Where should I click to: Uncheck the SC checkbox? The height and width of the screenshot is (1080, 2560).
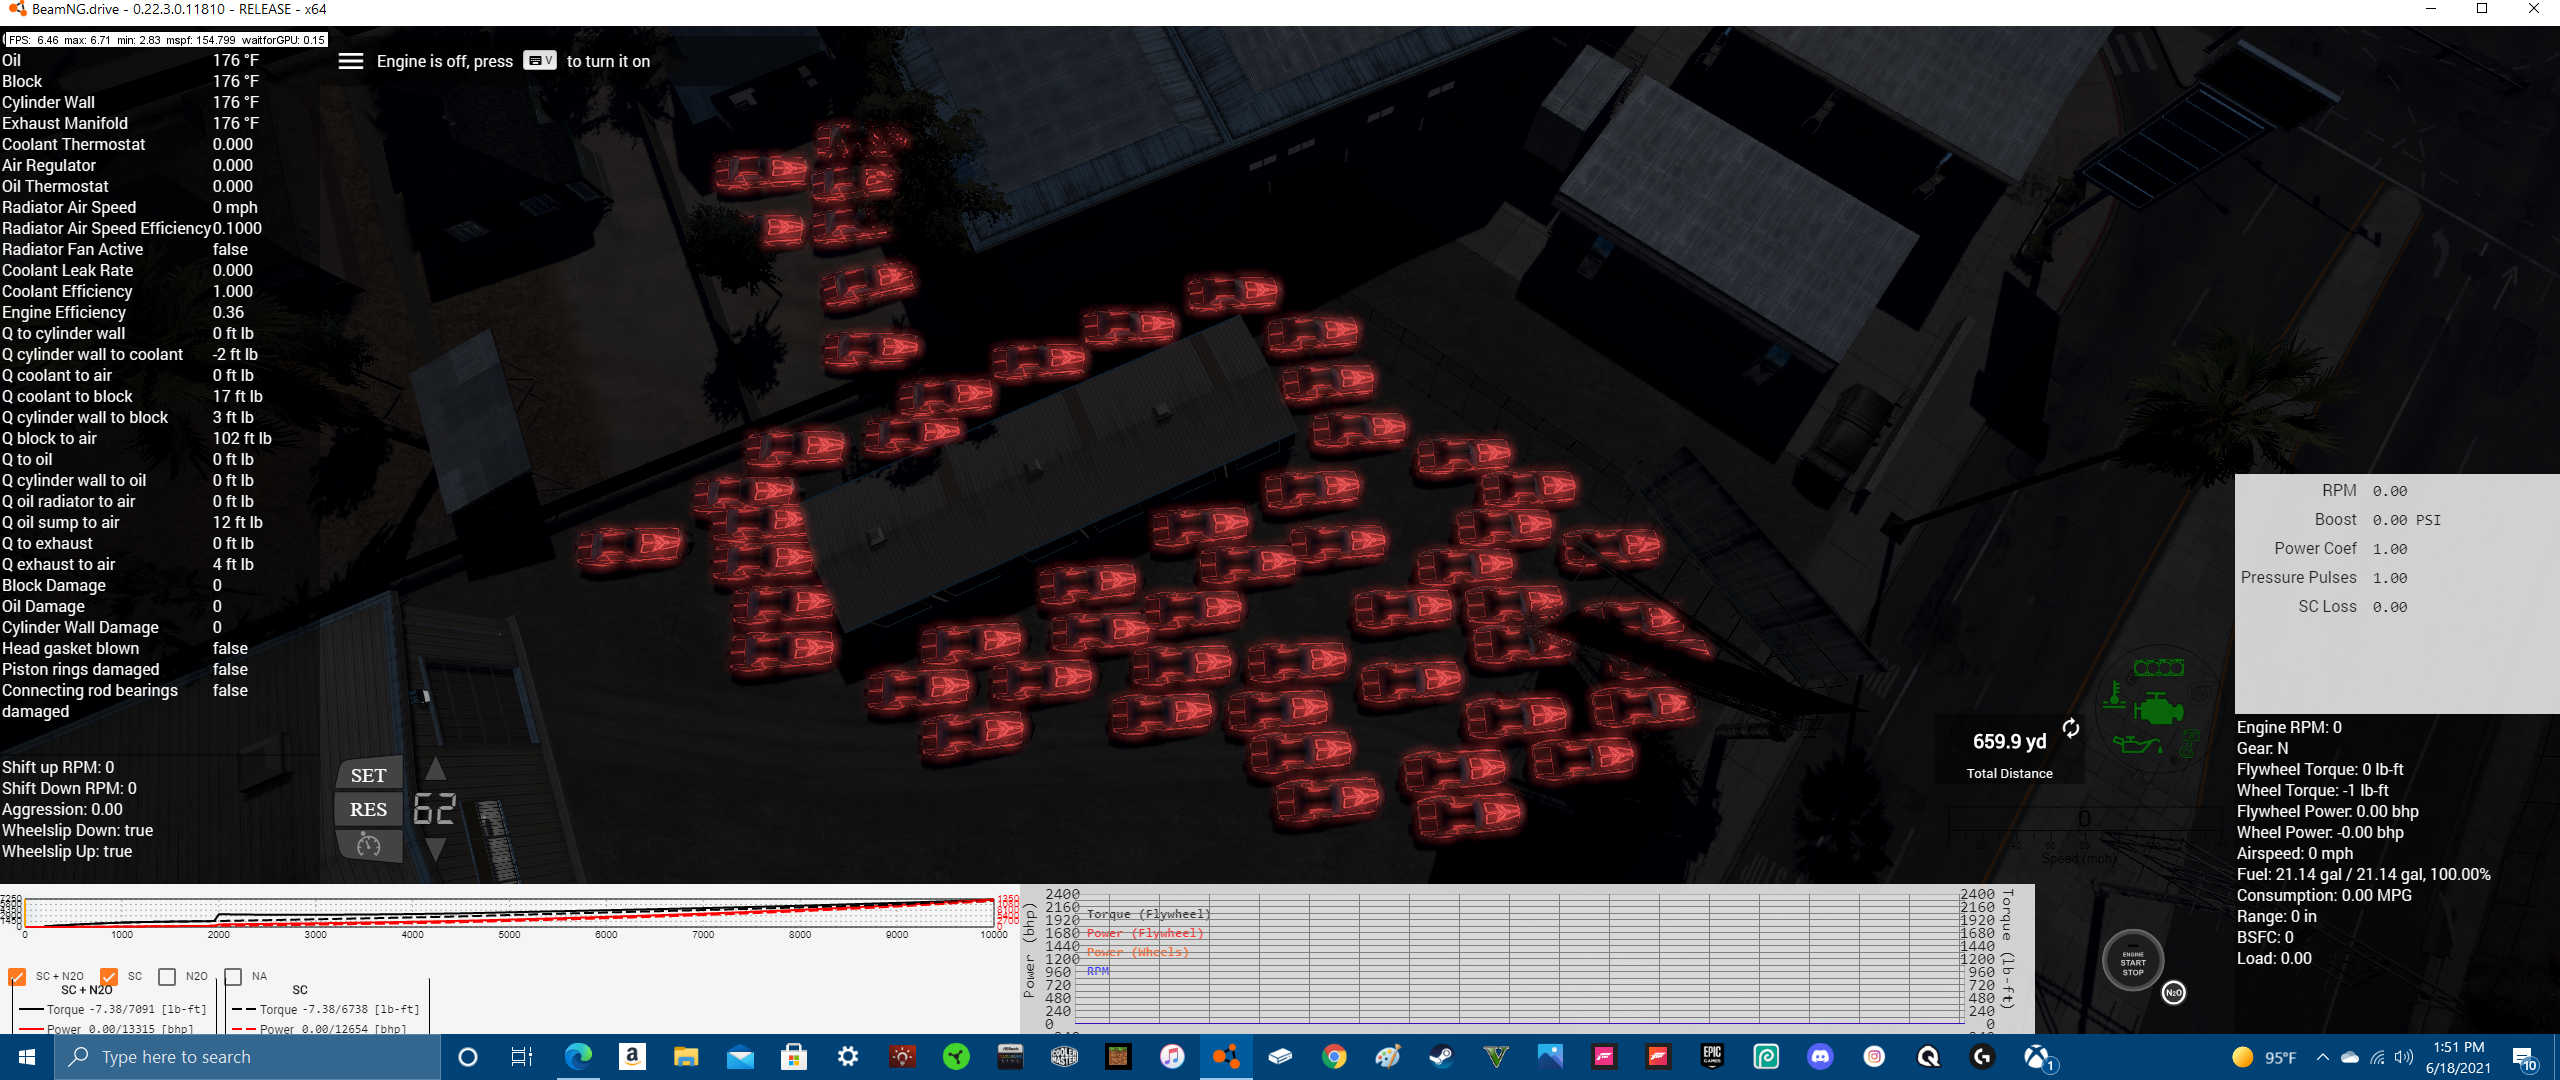coord(109,977)
